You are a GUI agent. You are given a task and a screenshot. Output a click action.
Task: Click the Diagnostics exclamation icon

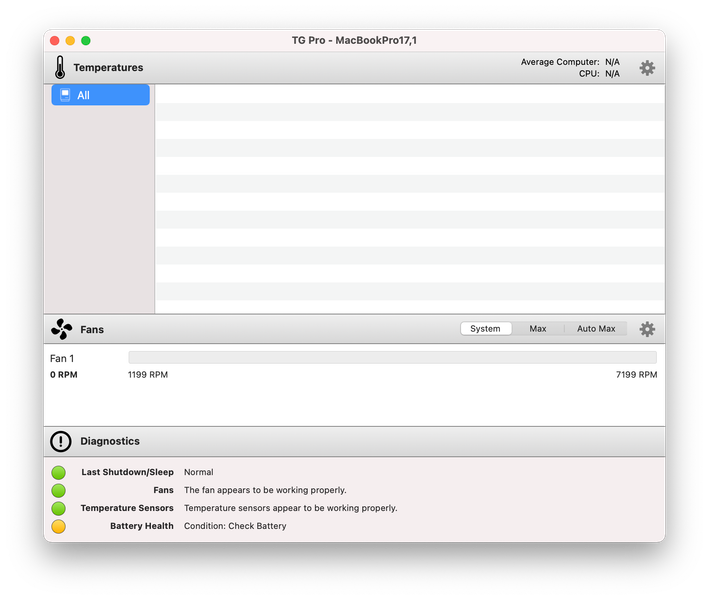point(61,441)
